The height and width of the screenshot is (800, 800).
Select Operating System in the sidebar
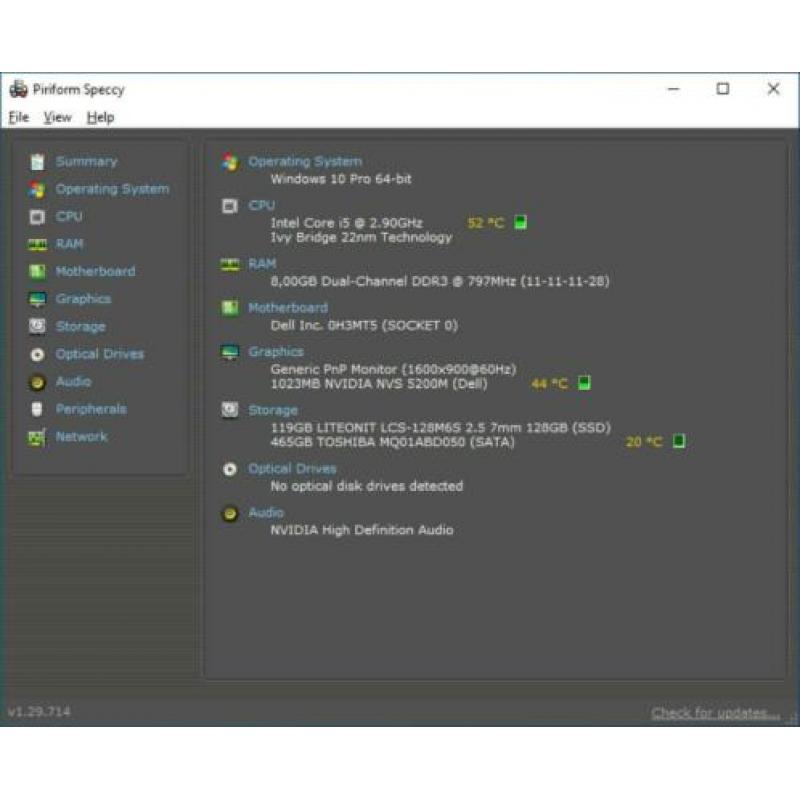[112, 189]
